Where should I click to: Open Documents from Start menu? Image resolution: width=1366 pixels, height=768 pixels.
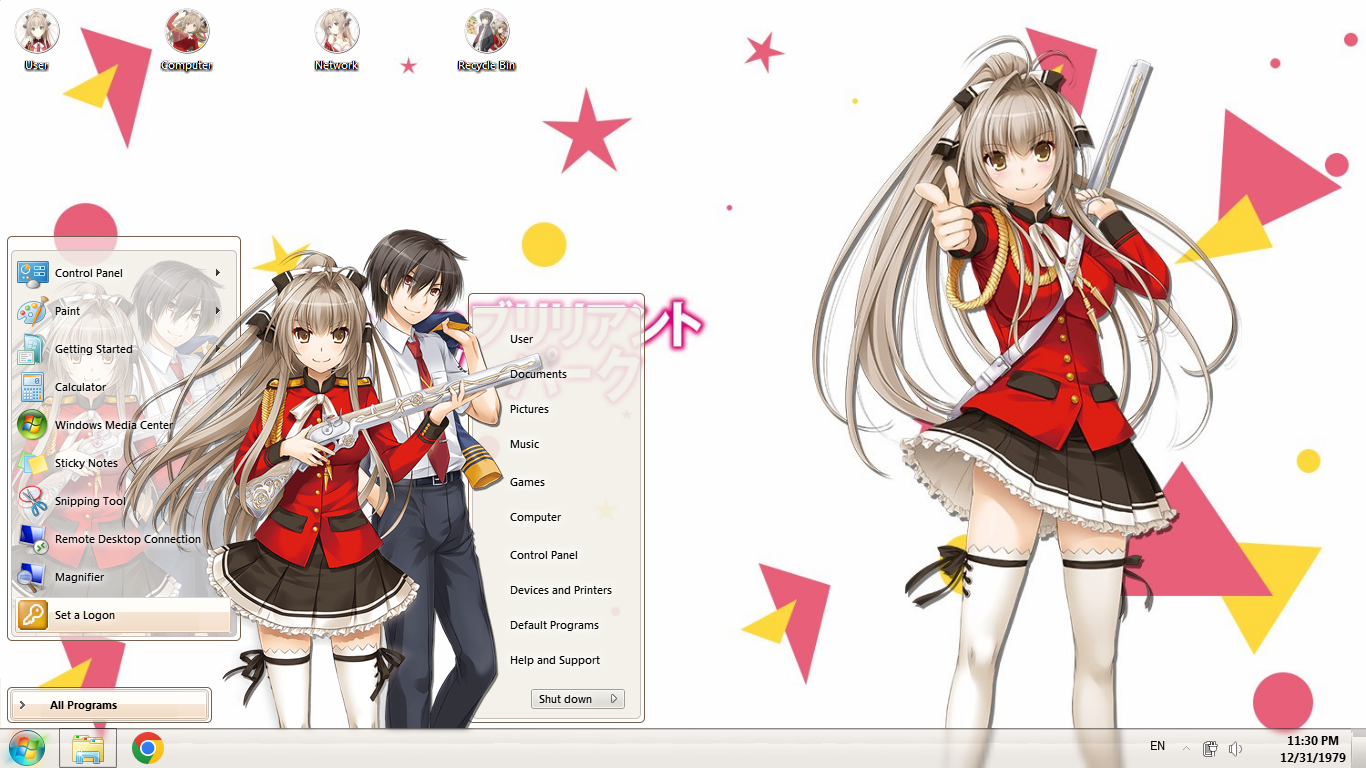pos(538,374)
